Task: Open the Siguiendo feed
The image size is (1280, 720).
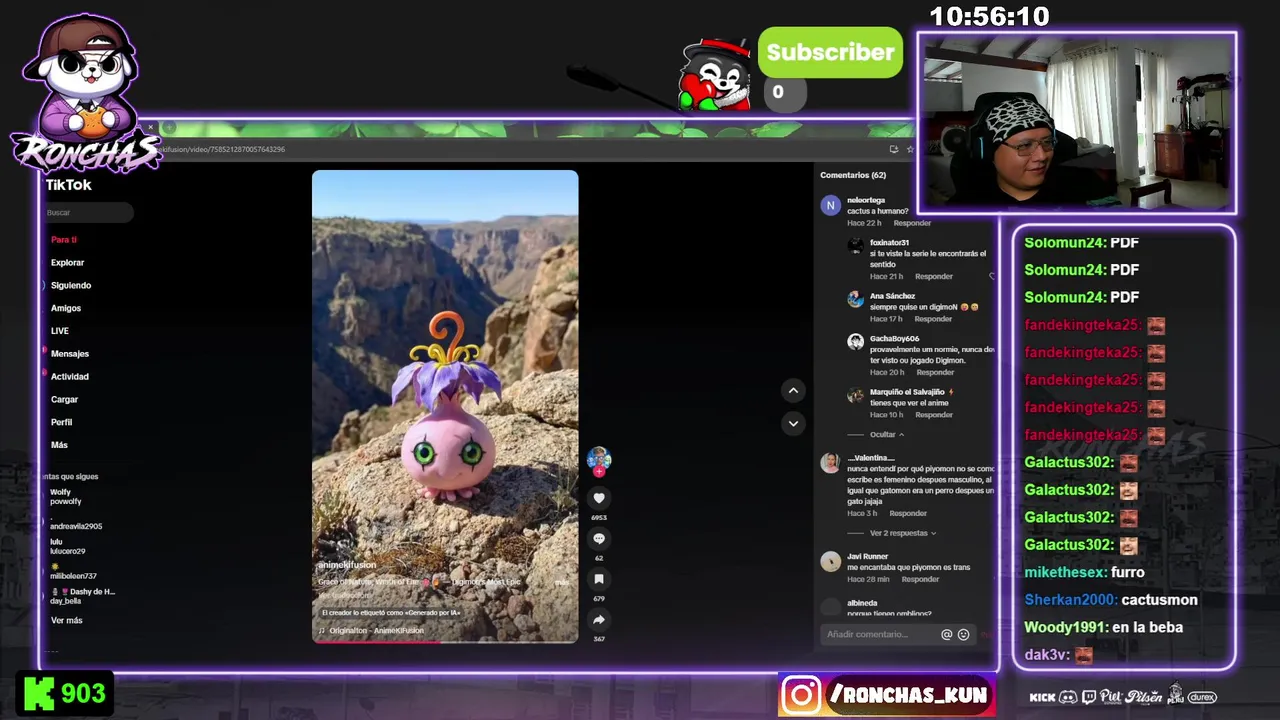Action: point(71,285)
